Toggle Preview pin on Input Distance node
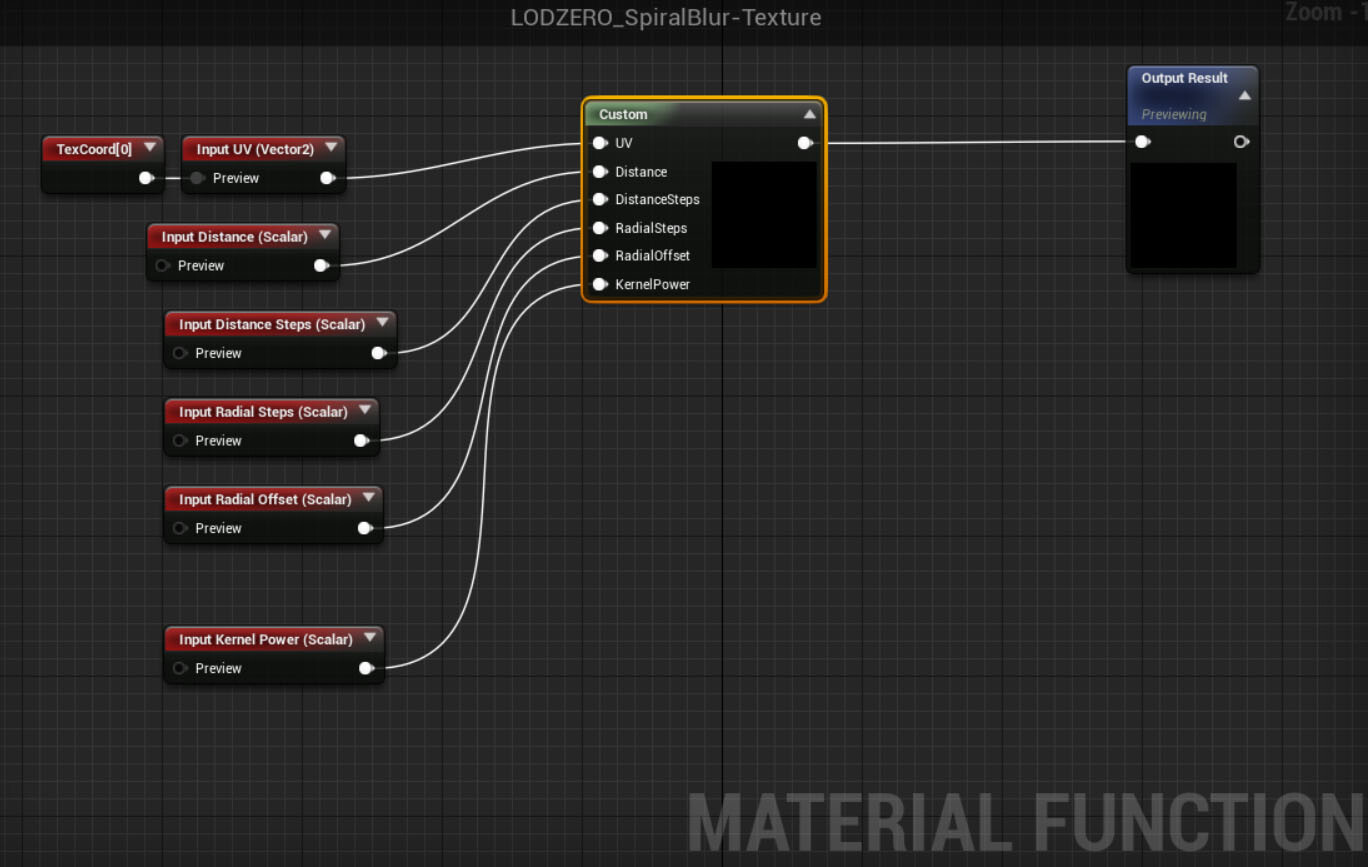 (x=162, y=266)
